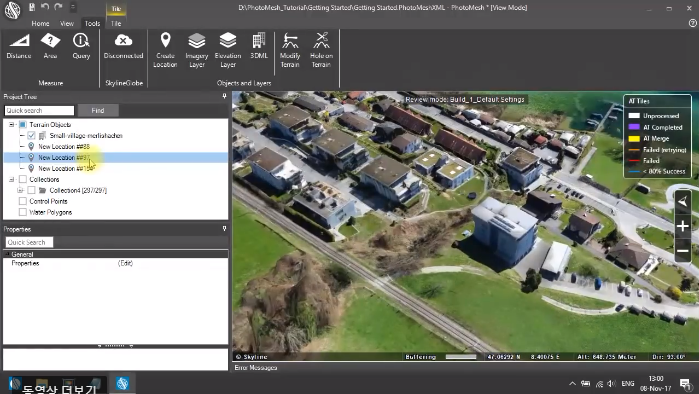
Task: Add an Elevation Layer
Action: click(228, 50)
